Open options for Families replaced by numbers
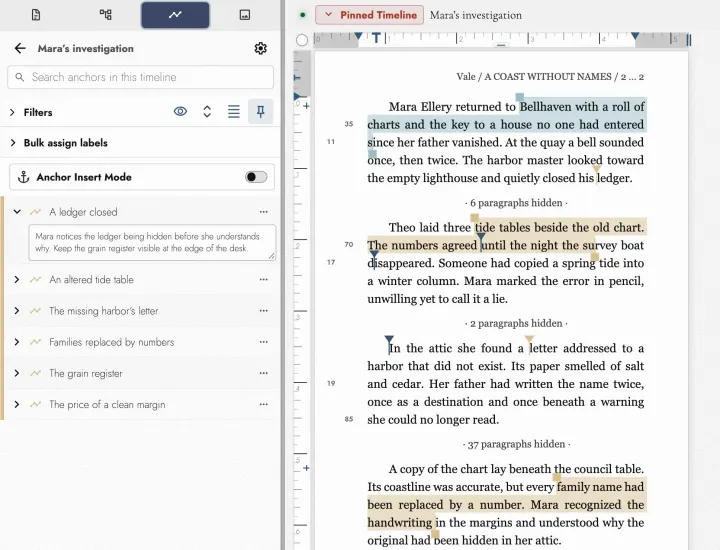 click(x=264, y=342)
